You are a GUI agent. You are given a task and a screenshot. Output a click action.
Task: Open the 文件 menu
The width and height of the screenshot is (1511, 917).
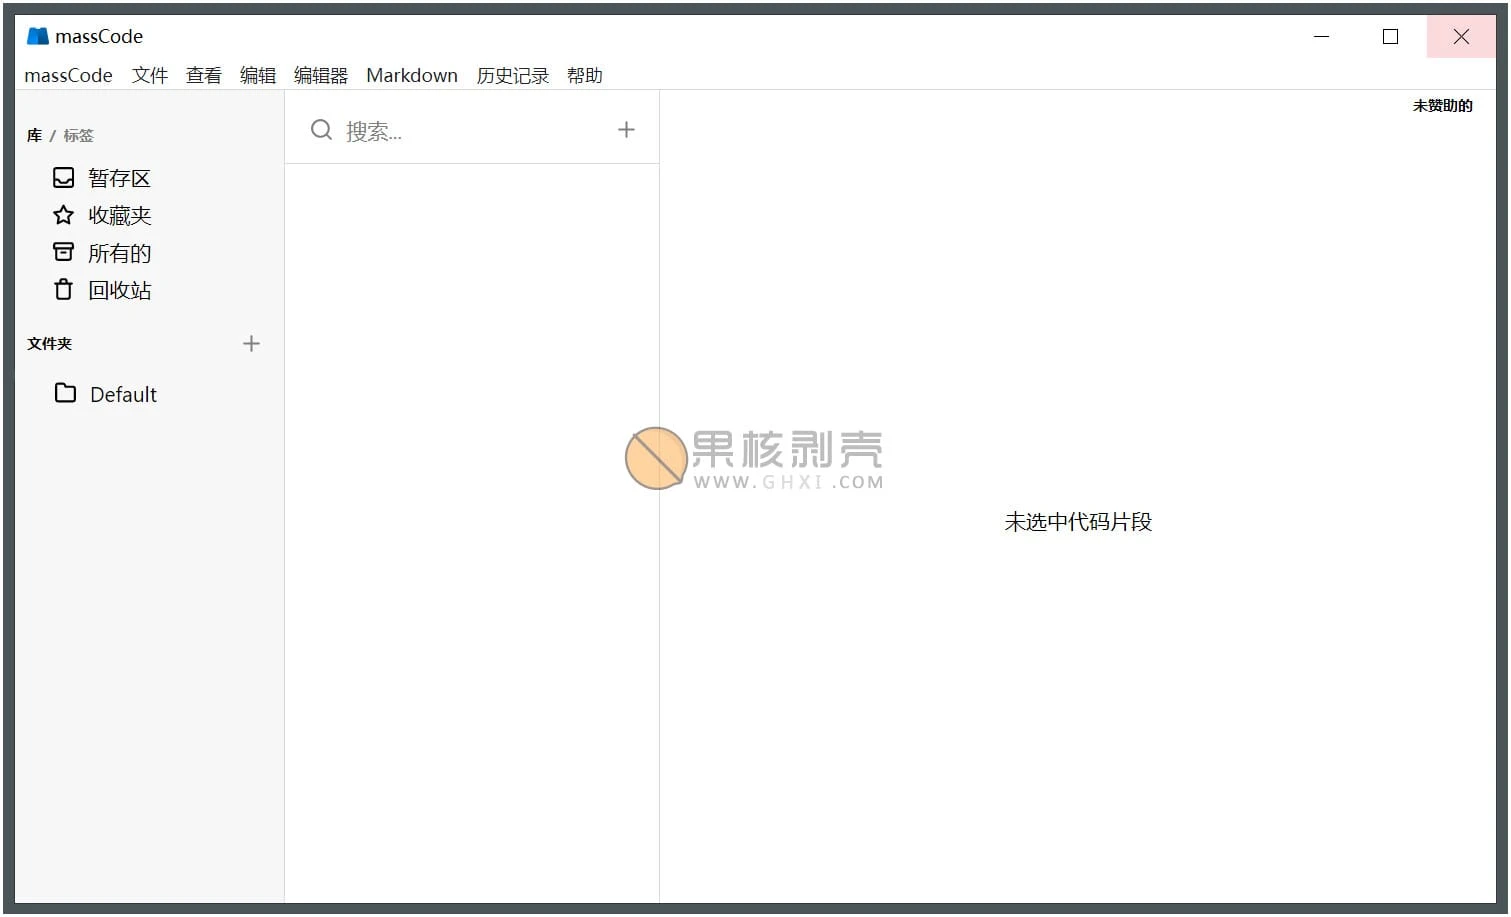tap(150, 74)
